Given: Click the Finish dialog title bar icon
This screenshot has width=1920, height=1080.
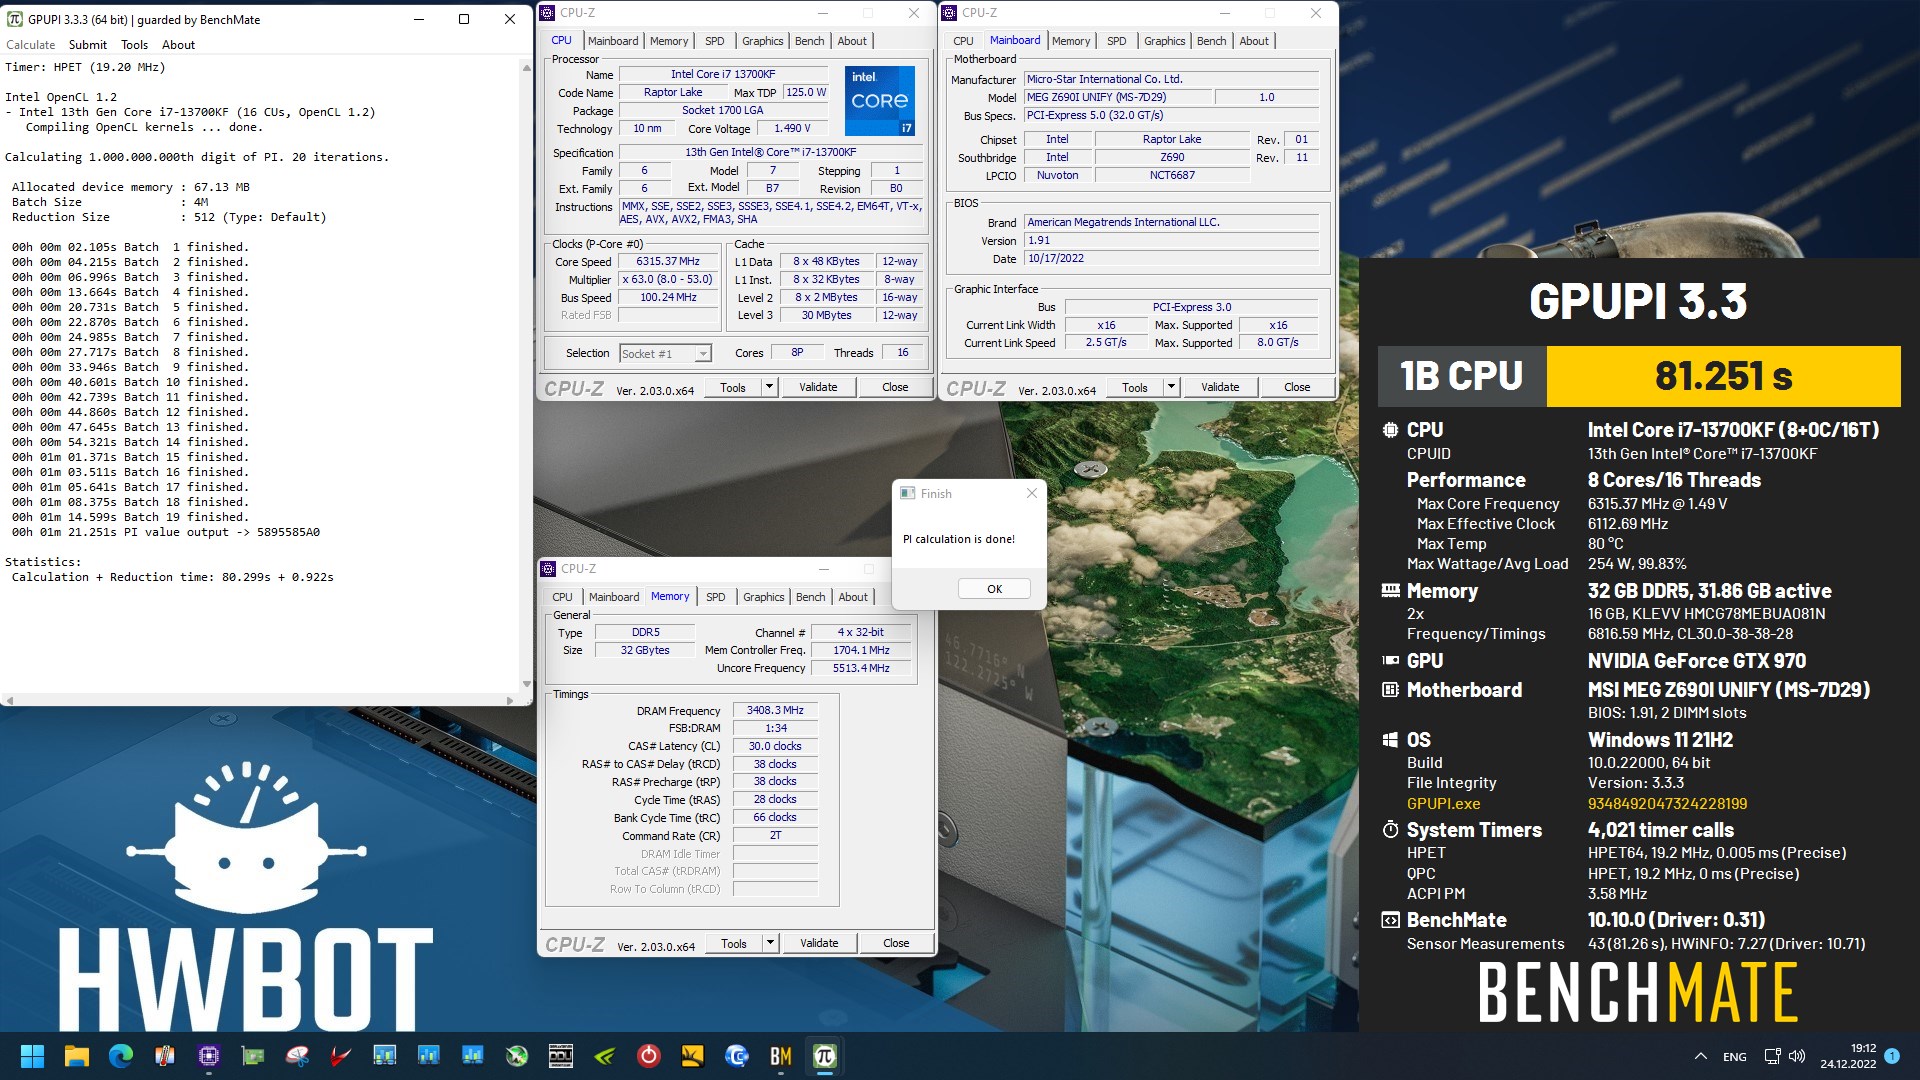Looking at the screenshot, I should tap(908, 493).
